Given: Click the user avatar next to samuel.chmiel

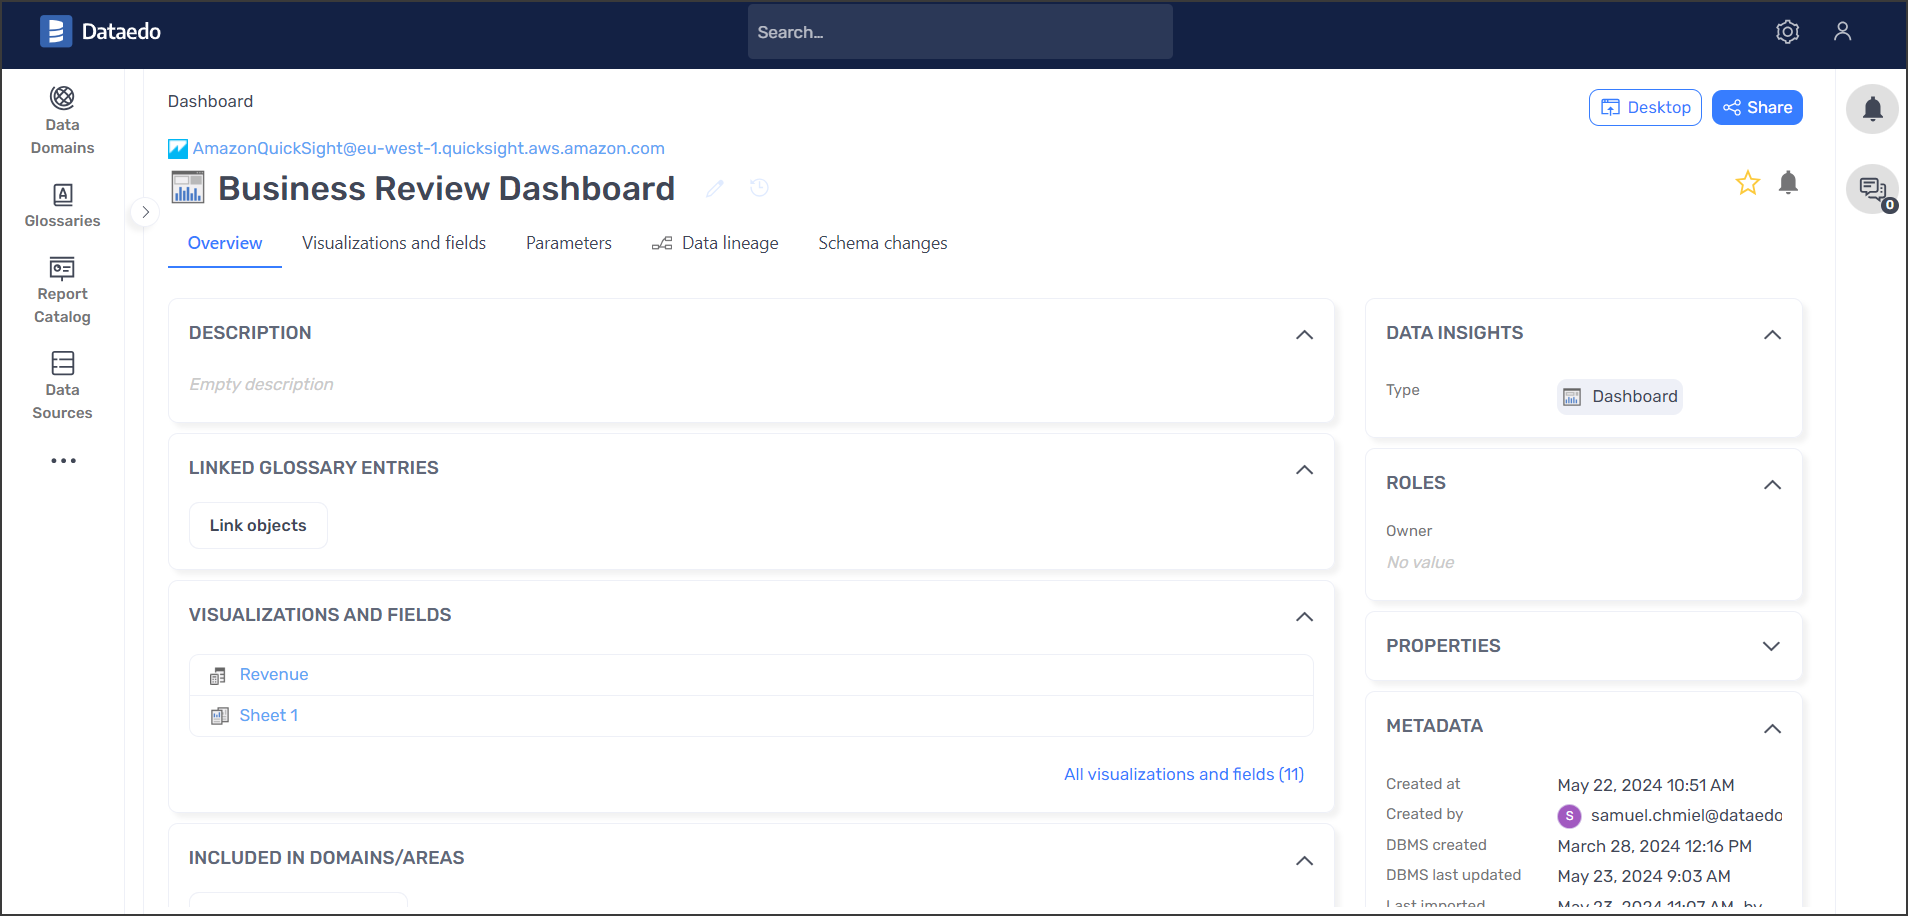Looking at the screenshot, I should (1569, 816).
